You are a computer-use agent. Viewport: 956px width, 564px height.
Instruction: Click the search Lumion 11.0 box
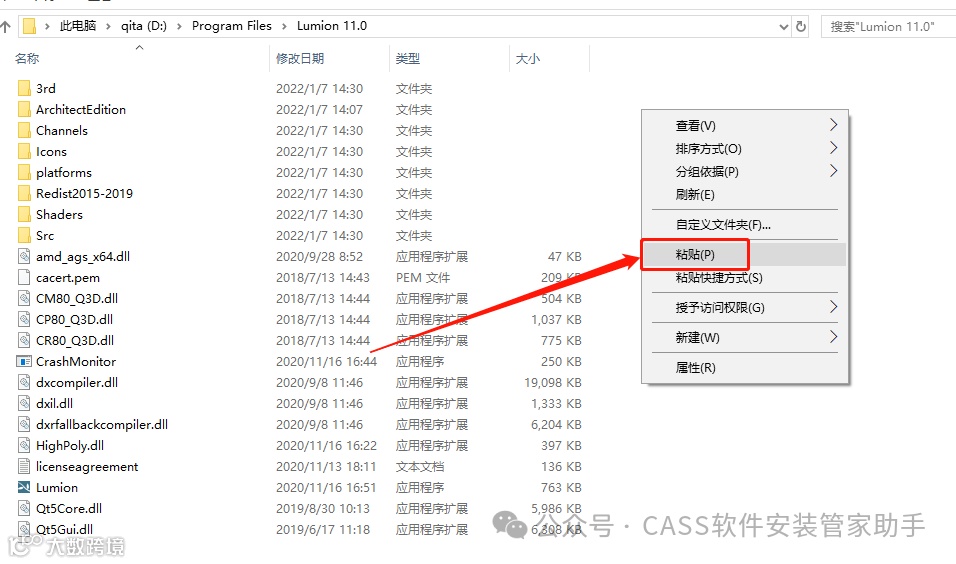tap(888, 27)
